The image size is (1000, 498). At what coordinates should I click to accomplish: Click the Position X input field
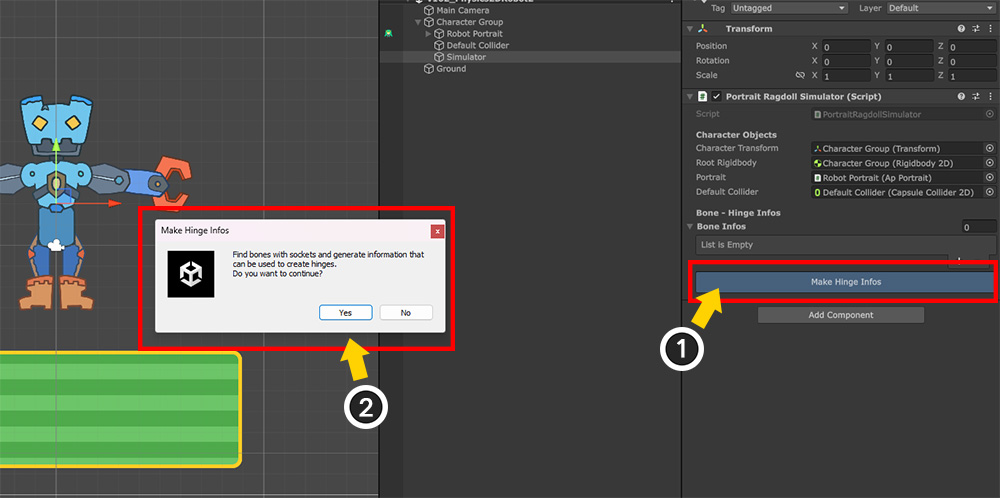[845, 47]
